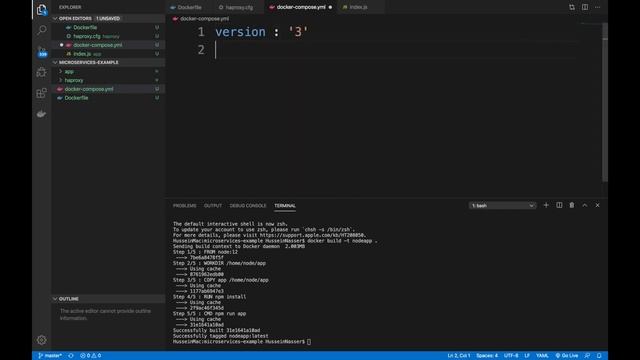This screenshot has width=640, height=360.
Task: Kill the terminal with trash icon
Action: point(572,205)
